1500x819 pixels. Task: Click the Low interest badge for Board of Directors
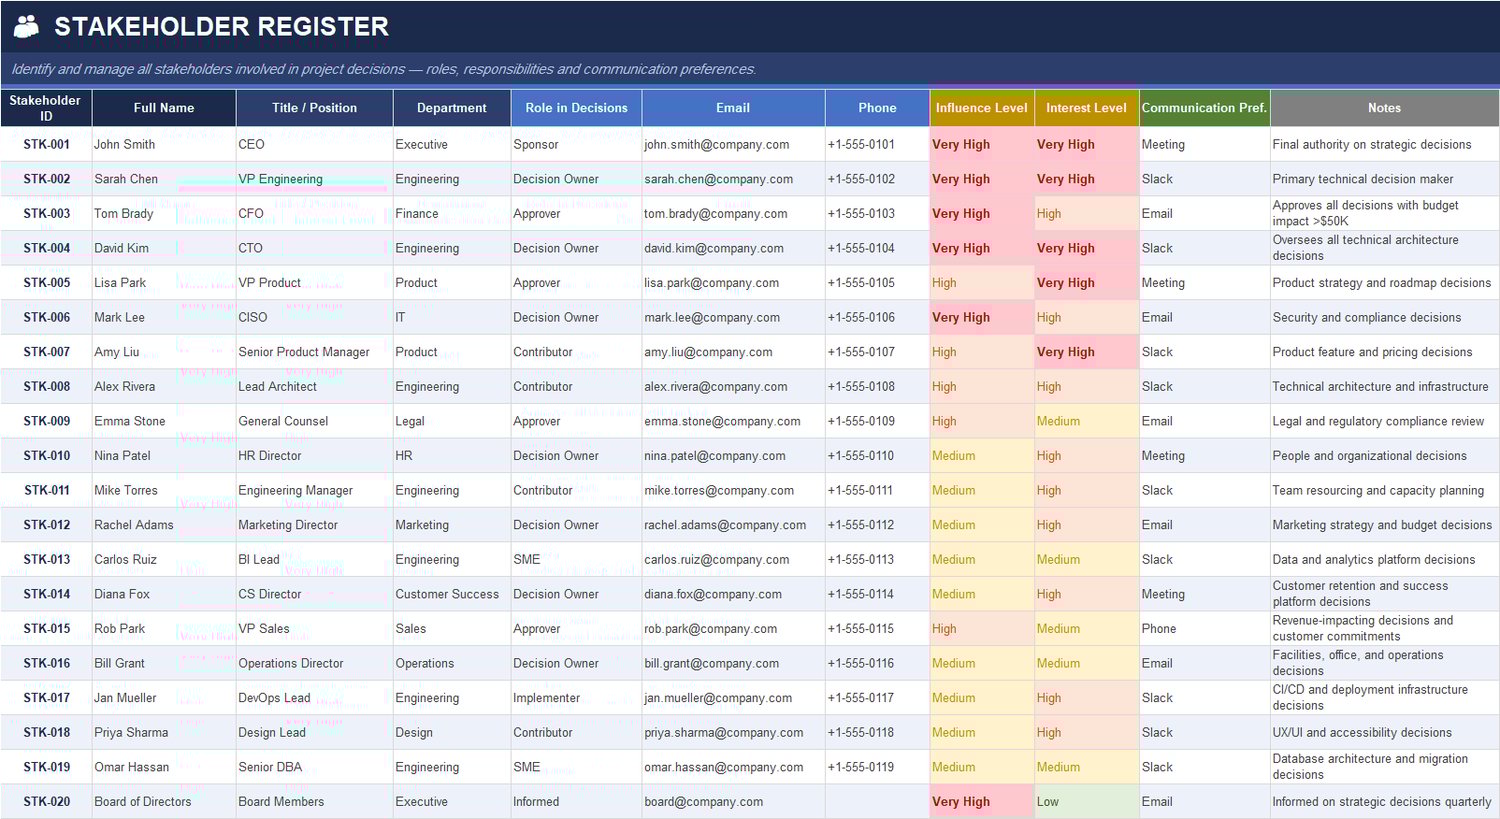[1050, 801]
